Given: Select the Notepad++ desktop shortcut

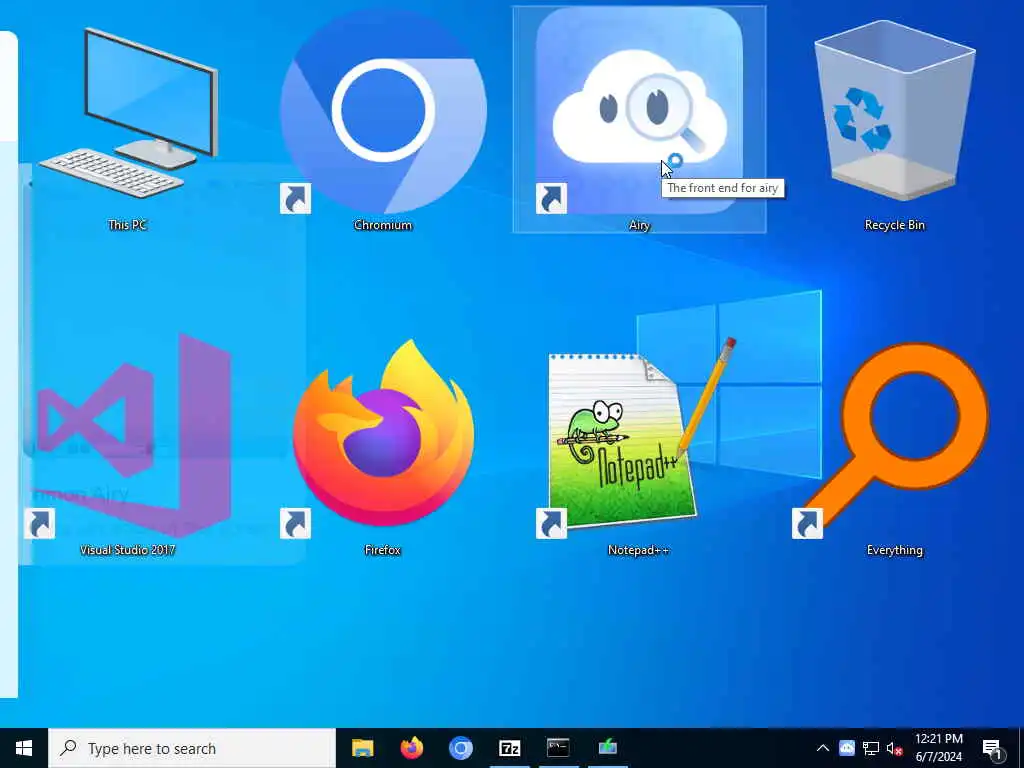Looking at the screenshot, I should [639, 436].
